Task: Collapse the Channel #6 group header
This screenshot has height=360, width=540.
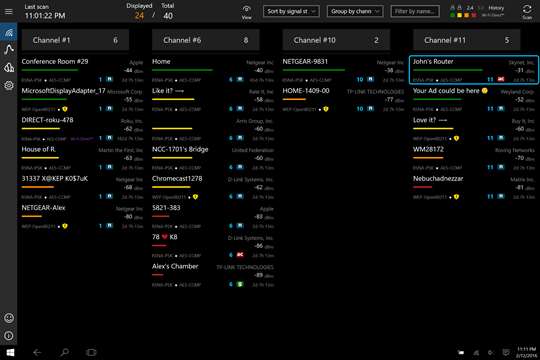Action: (206, 40)
